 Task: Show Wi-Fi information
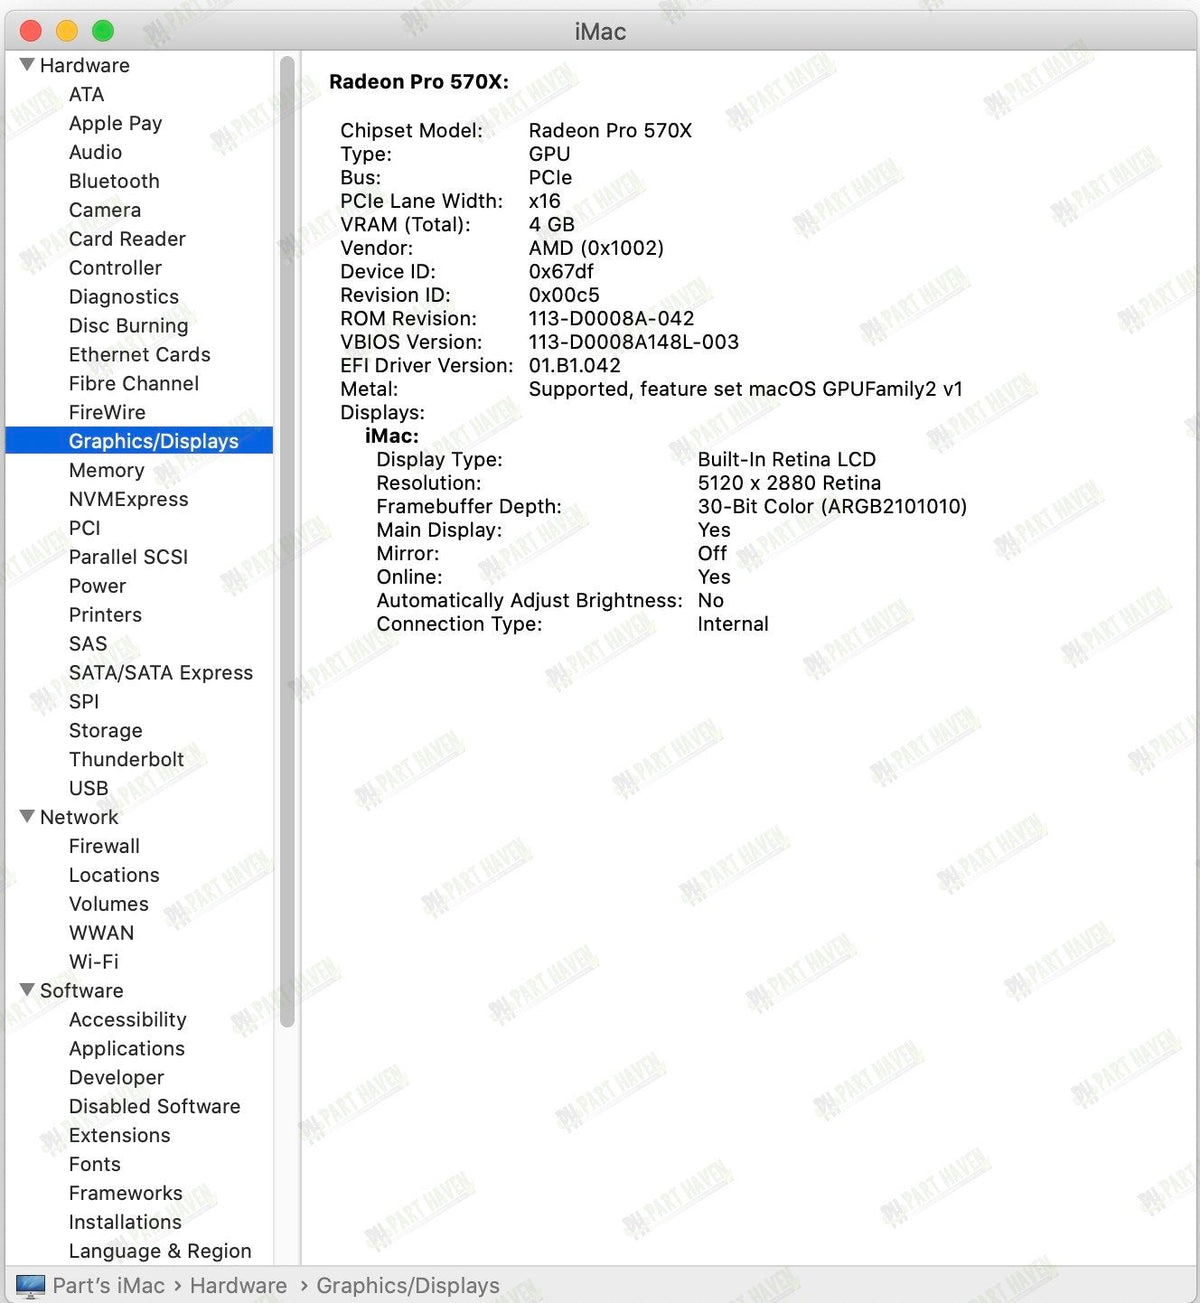[x=93, y=962]
